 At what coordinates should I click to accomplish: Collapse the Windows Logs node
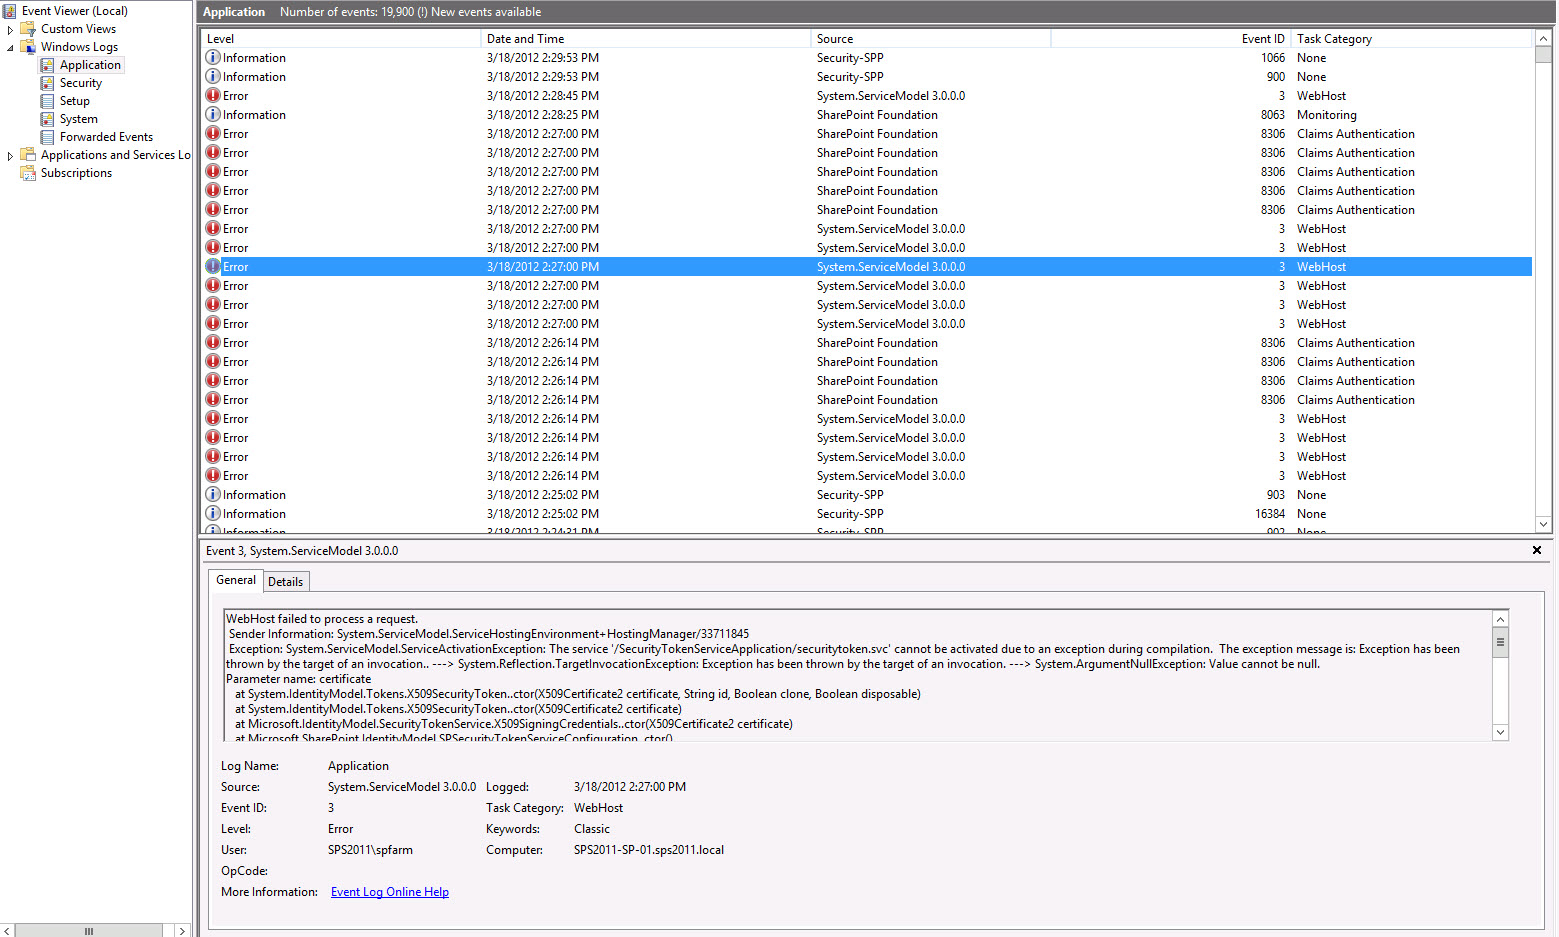9,46
